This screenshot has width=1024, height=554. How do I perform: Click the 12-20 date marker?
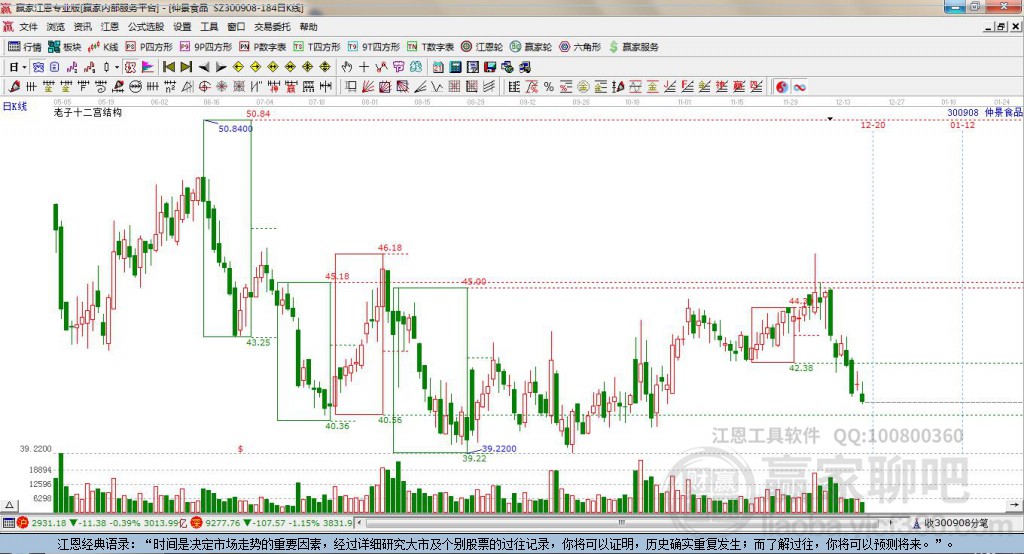872,125
